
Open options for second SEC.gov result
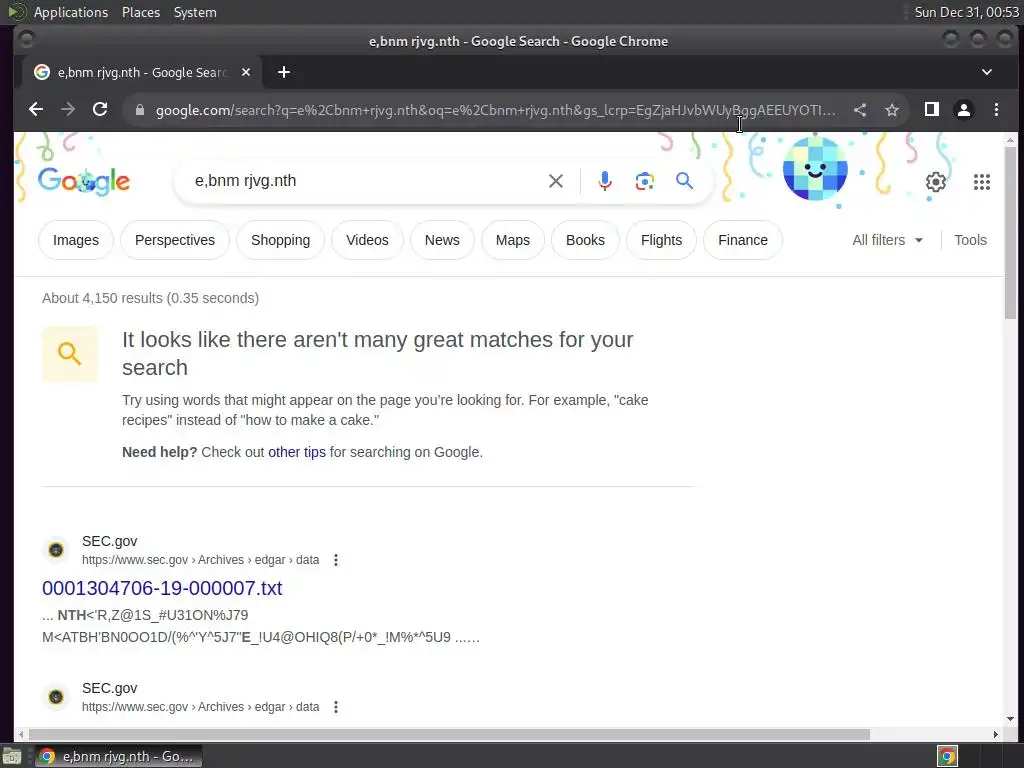point(336,707)
